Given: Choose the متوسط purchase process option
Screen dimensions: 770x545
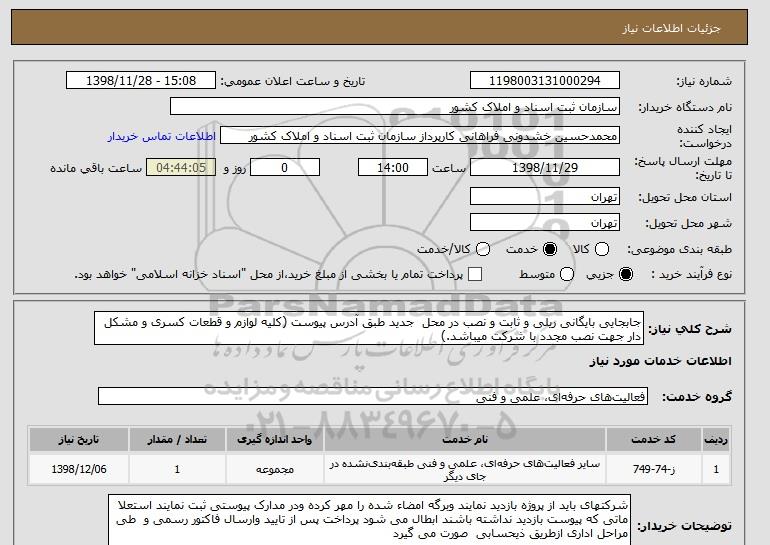Looking at the screenshot, I should (567, 274).
